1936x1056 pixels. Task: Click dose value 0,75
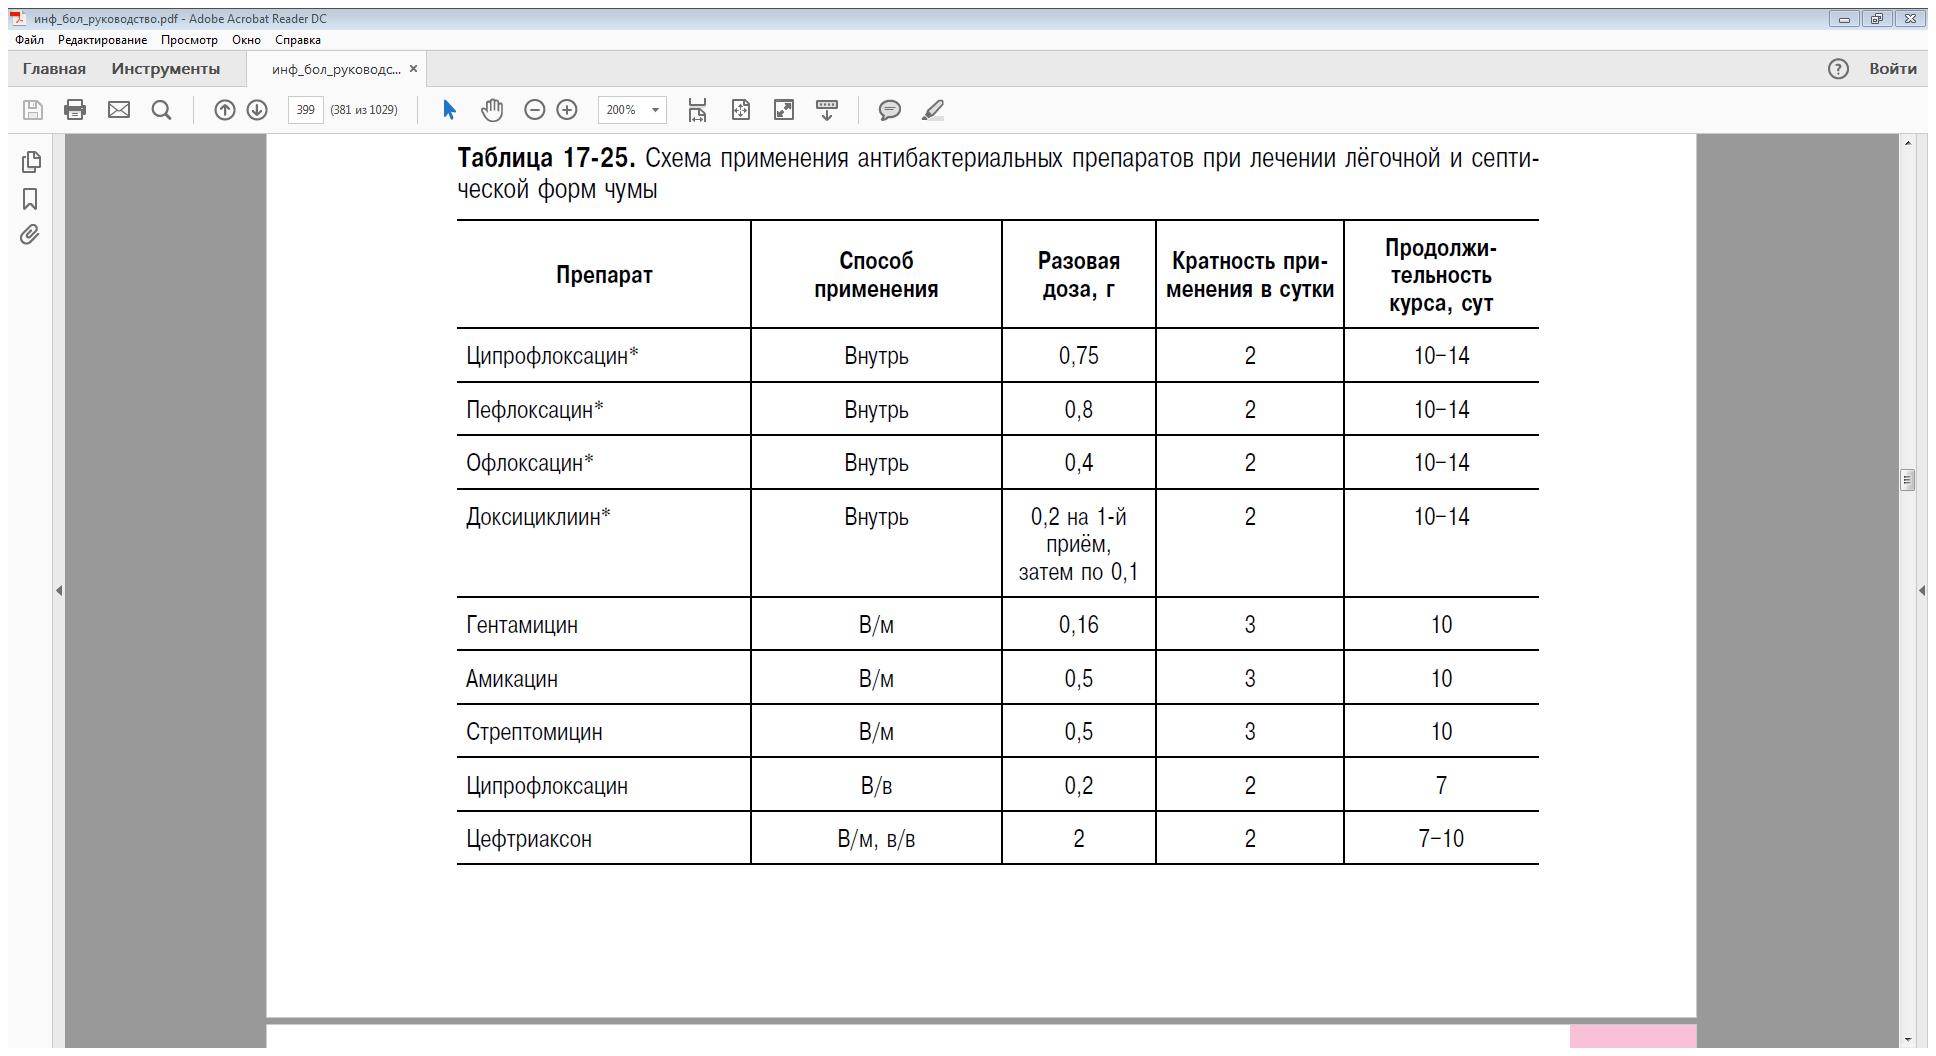pos(1079,356)
